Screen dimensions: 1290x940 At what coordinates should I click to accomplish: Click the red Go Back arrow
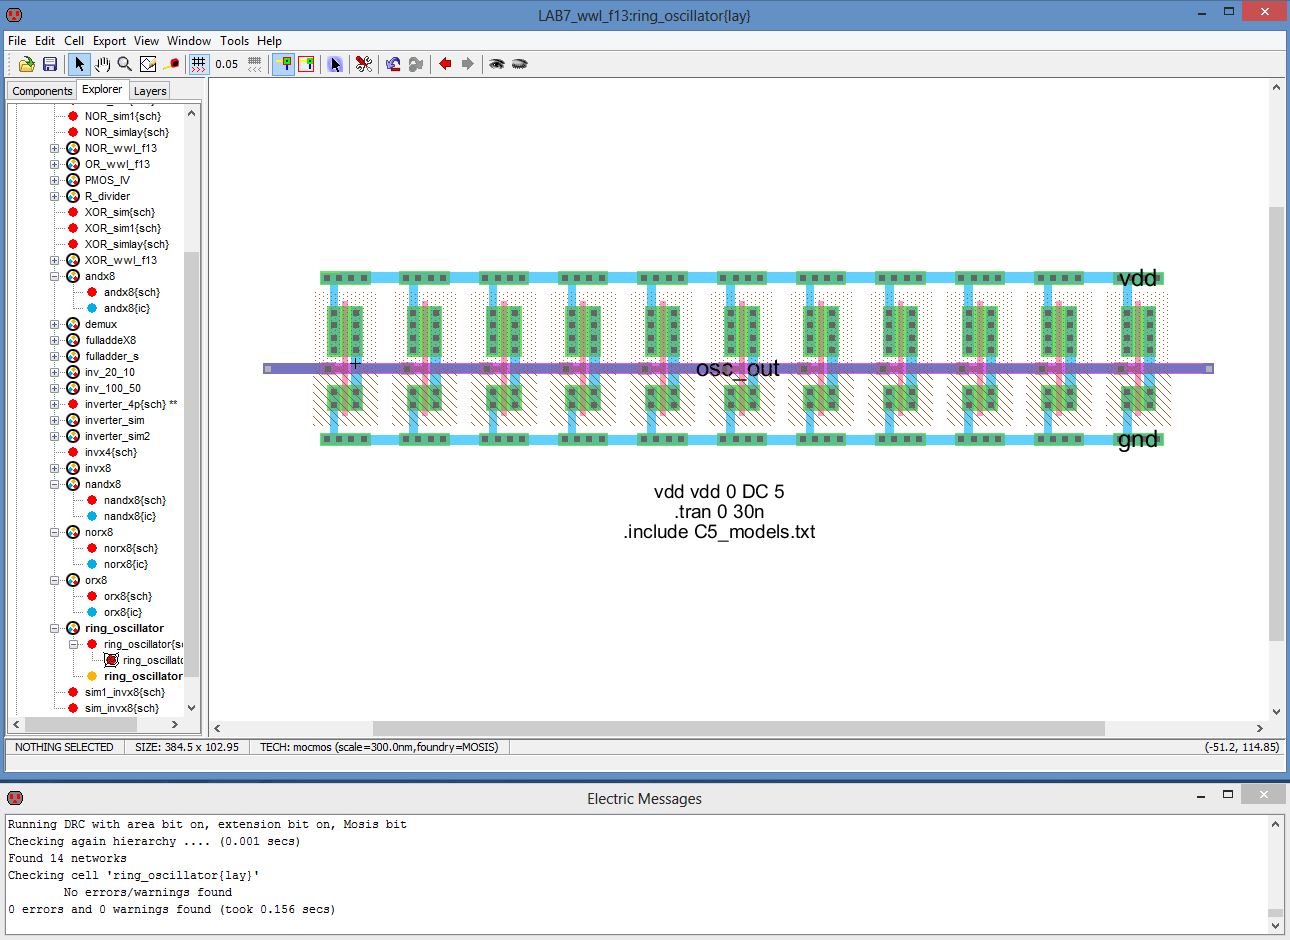445,64
